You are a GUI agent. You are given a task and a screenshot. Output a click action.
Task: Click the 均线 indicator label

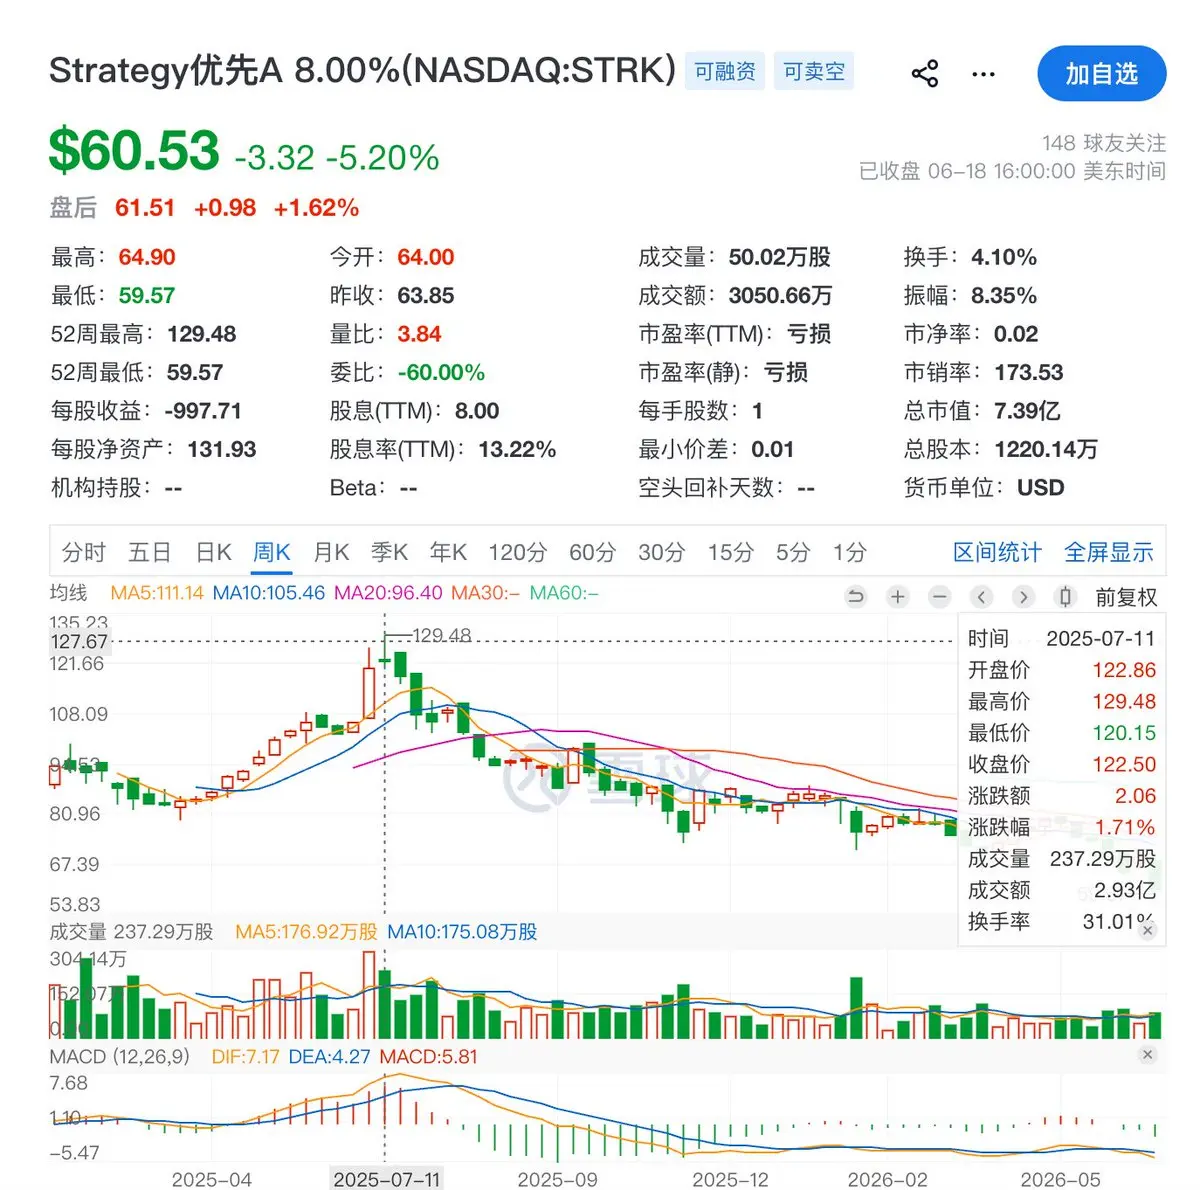click(x=69, y=593)
